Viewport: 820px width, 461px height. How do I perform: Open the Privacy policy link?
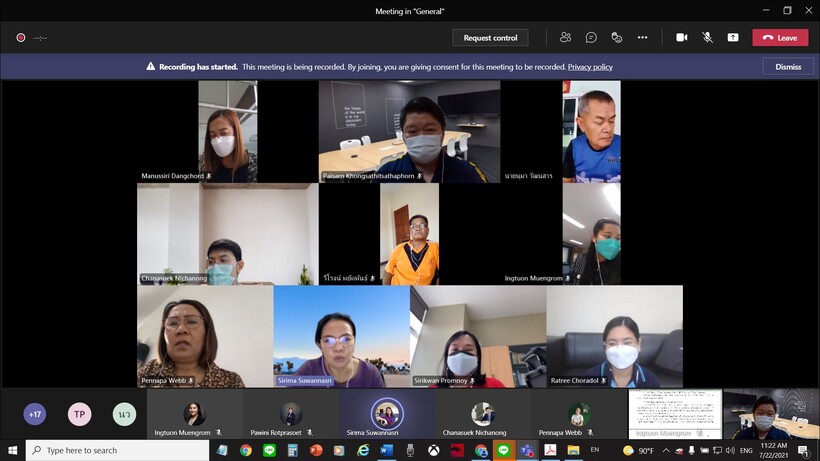(x=589, y=67)
